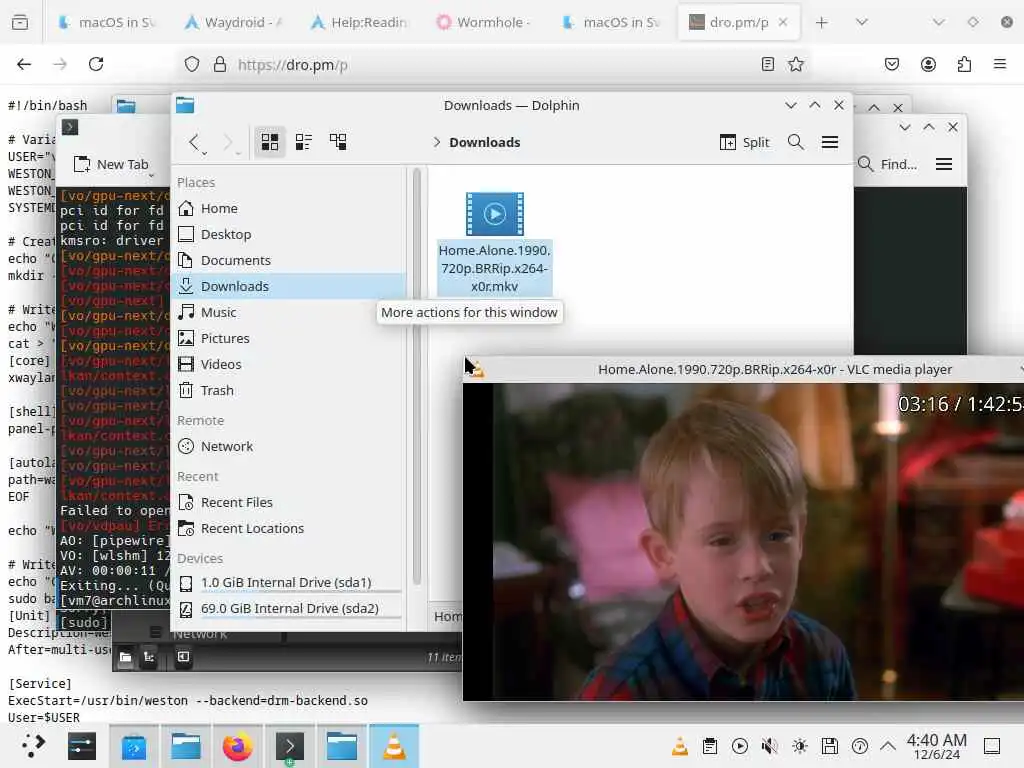Open Videos folder in Places sidebar
This screenshot has height=768, width=1024.
[289, 364]
